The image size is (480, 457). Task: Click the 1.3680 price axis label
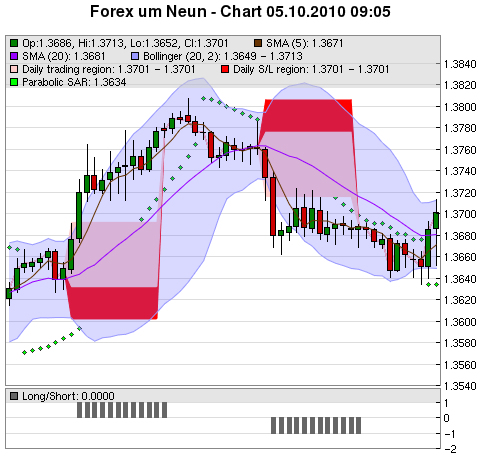pos(460,236)
